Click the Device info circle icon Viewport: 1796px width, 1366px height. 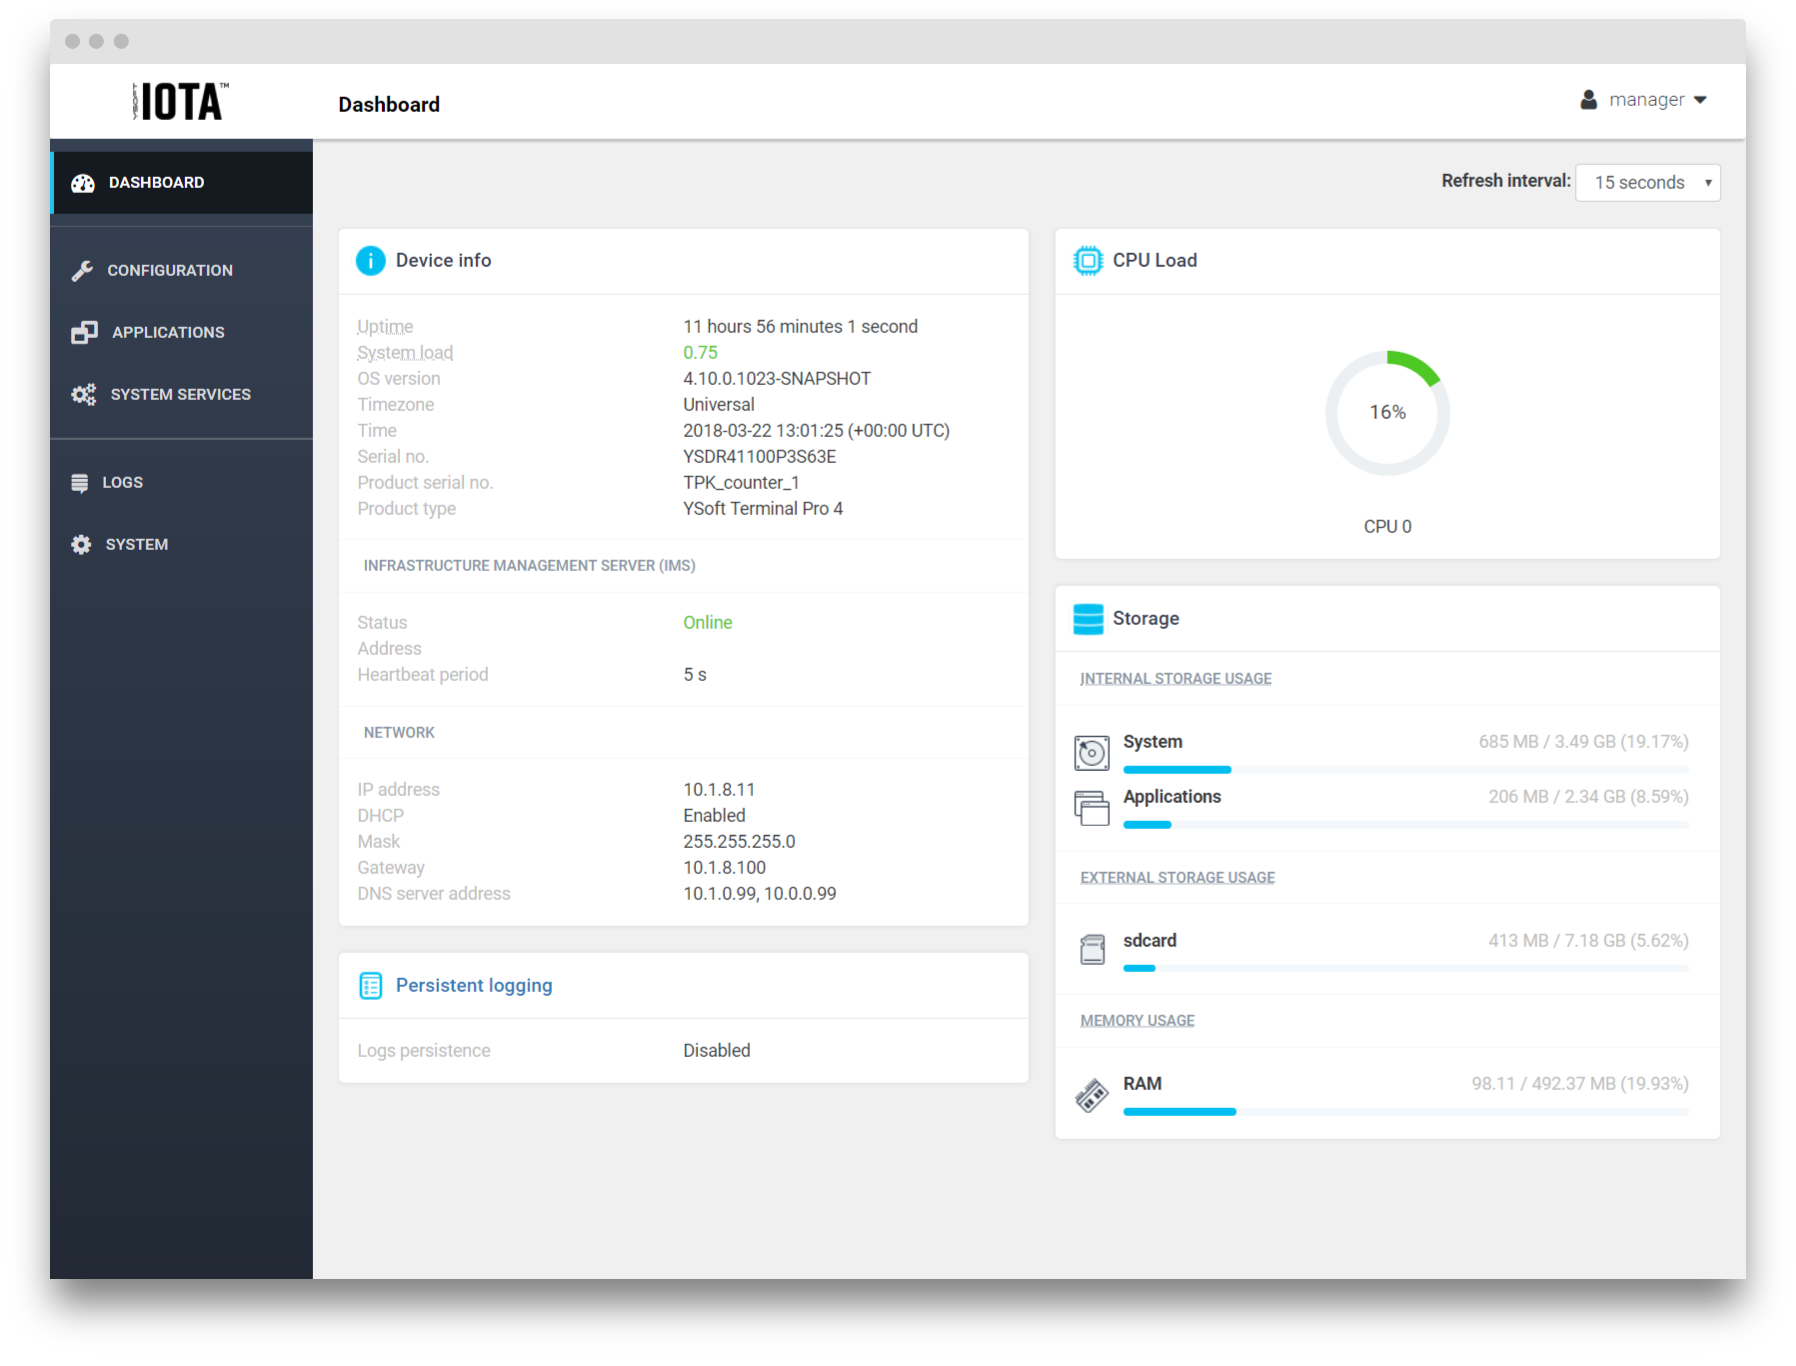click(x=370, y=261)
